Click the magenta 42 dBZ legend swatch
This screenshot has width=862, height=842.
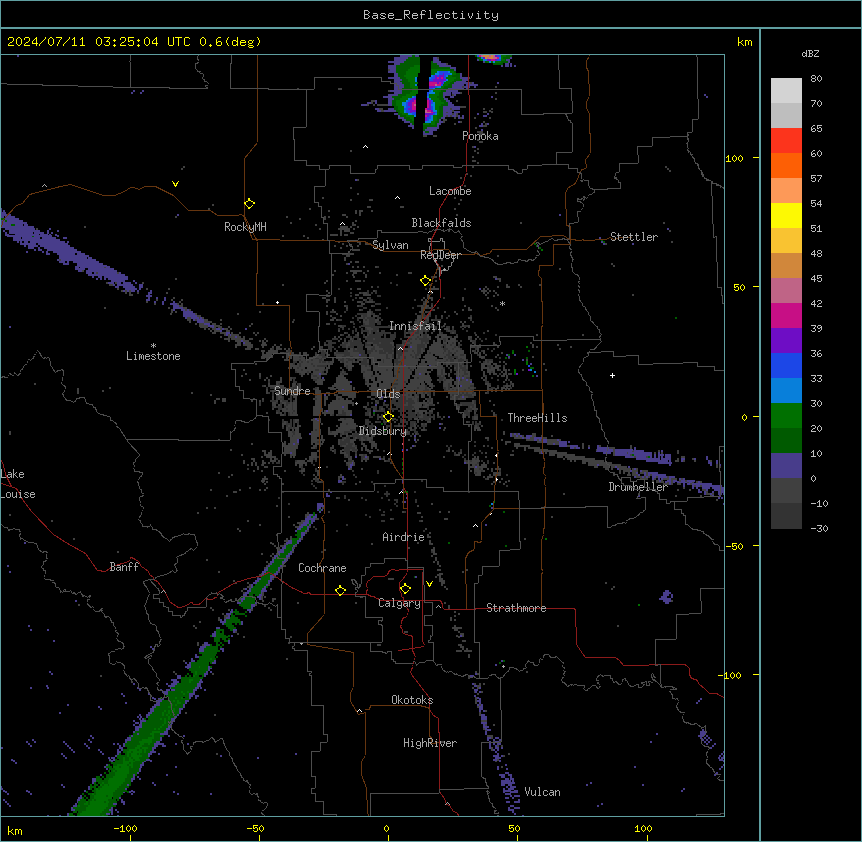click(x=786, y=315)
